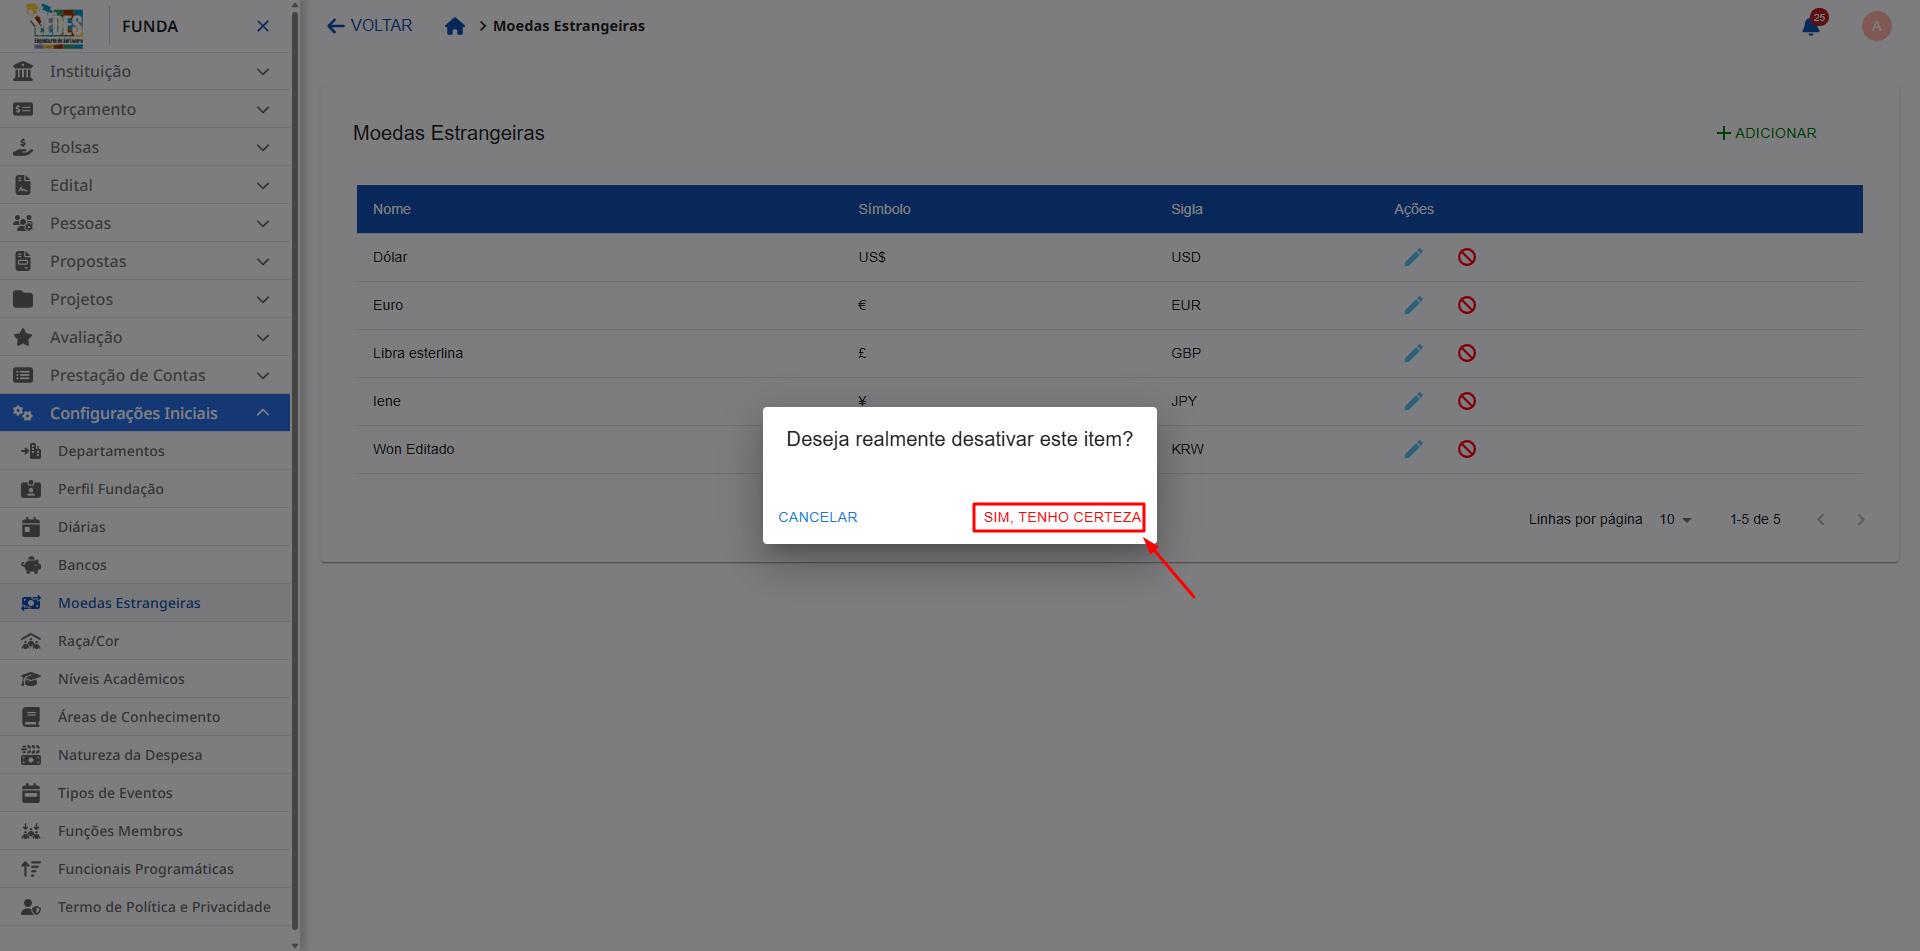
Task: Close the sidebar with the X icon
Action: (x=263, y=26)
